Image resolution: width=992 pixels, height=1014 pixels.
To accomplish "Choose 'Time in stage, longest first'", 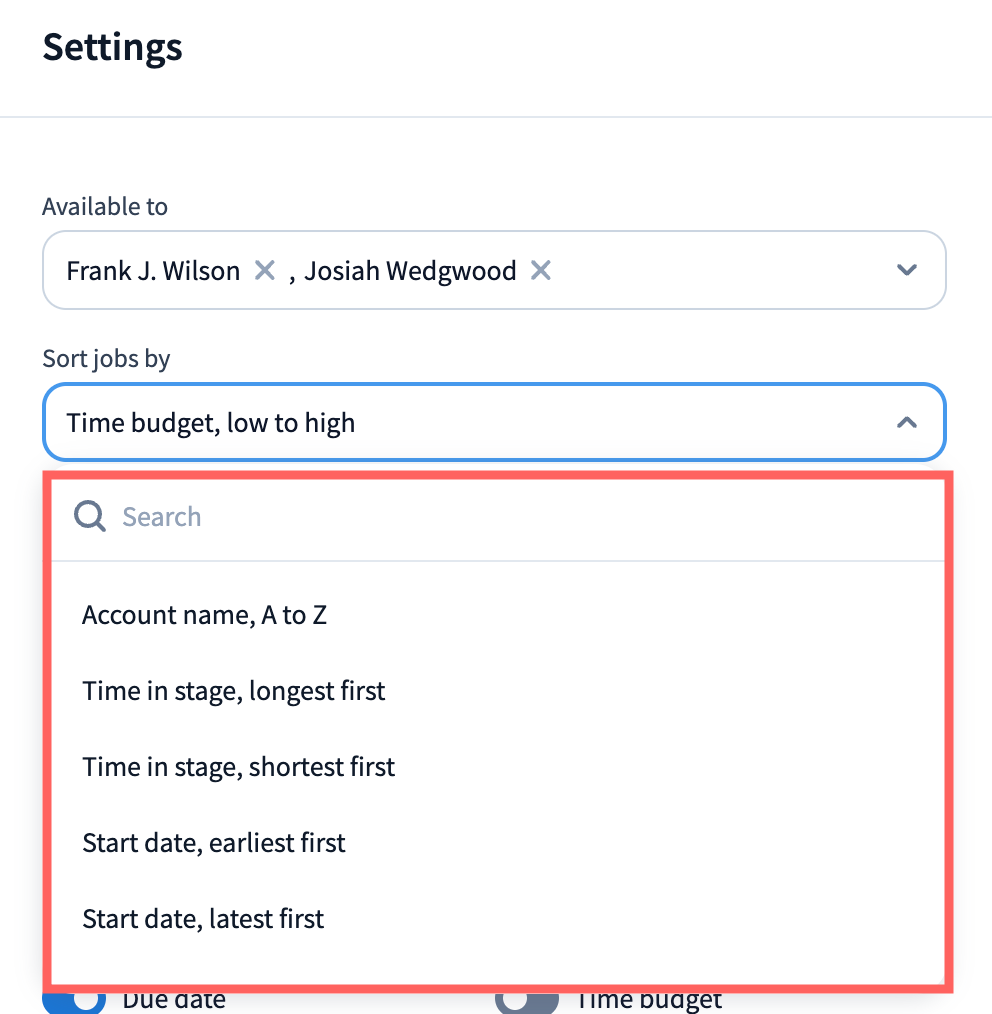I will click(234, 691).
